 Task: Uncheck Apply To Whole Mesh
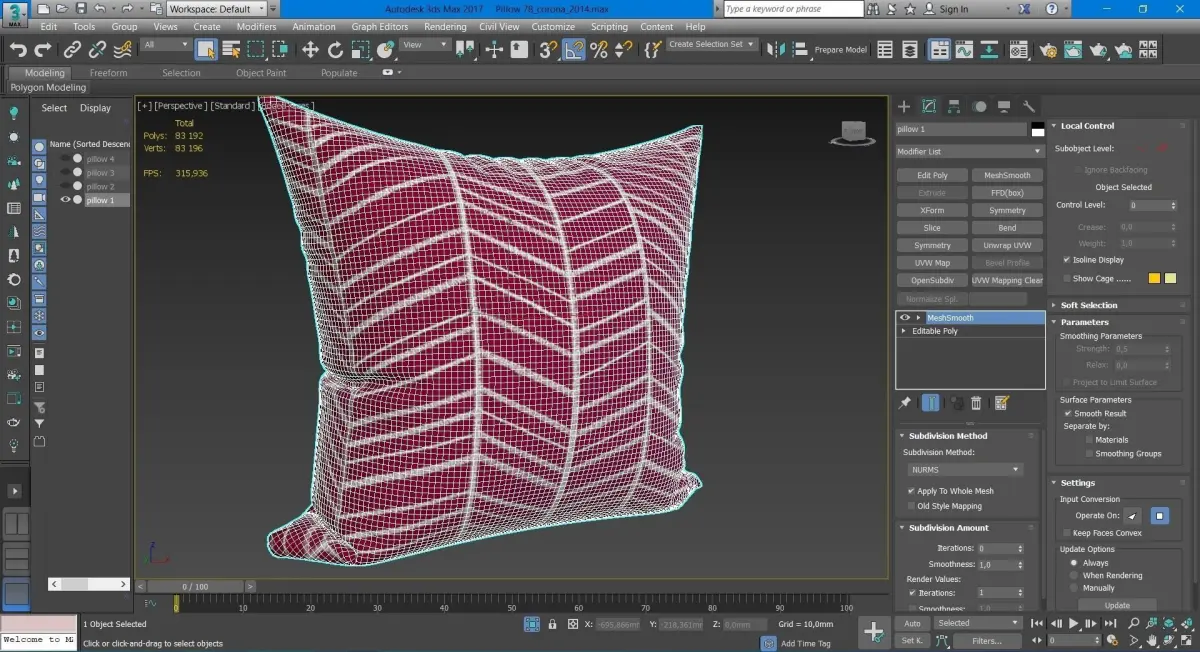pos(911,491)
